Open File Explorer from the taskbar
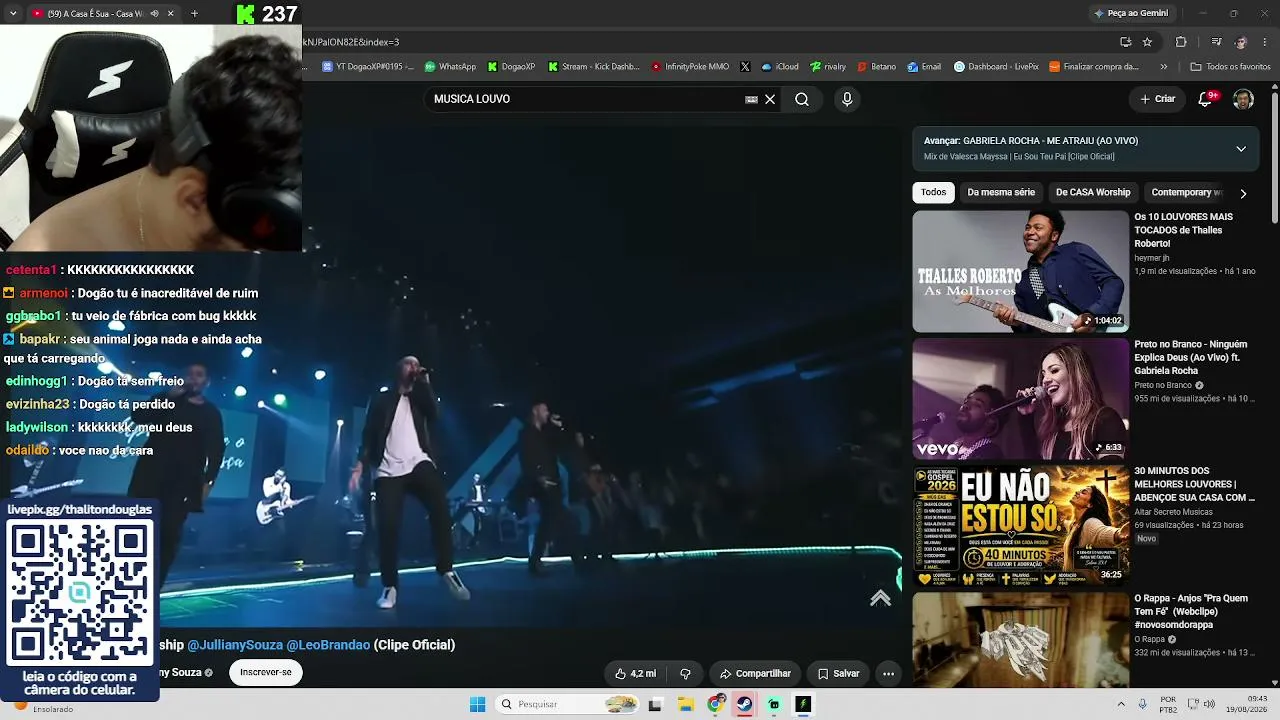1280x720 pixels. [x=685, y=704]
